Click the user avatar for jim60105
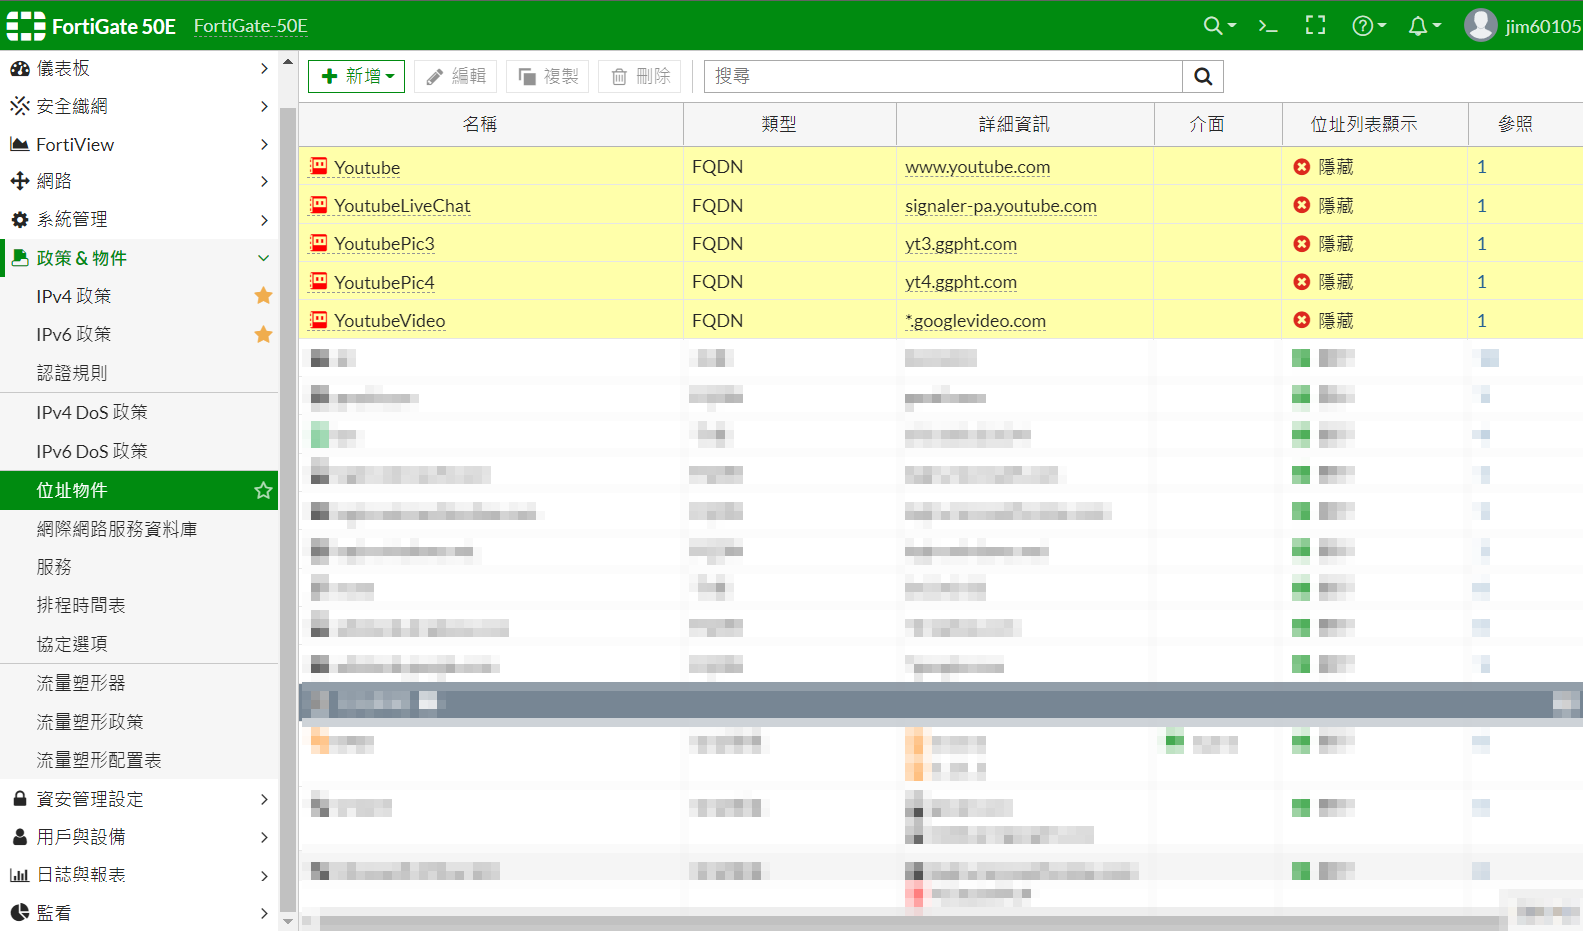1583x931 pixels. (x=1480, y=26)
